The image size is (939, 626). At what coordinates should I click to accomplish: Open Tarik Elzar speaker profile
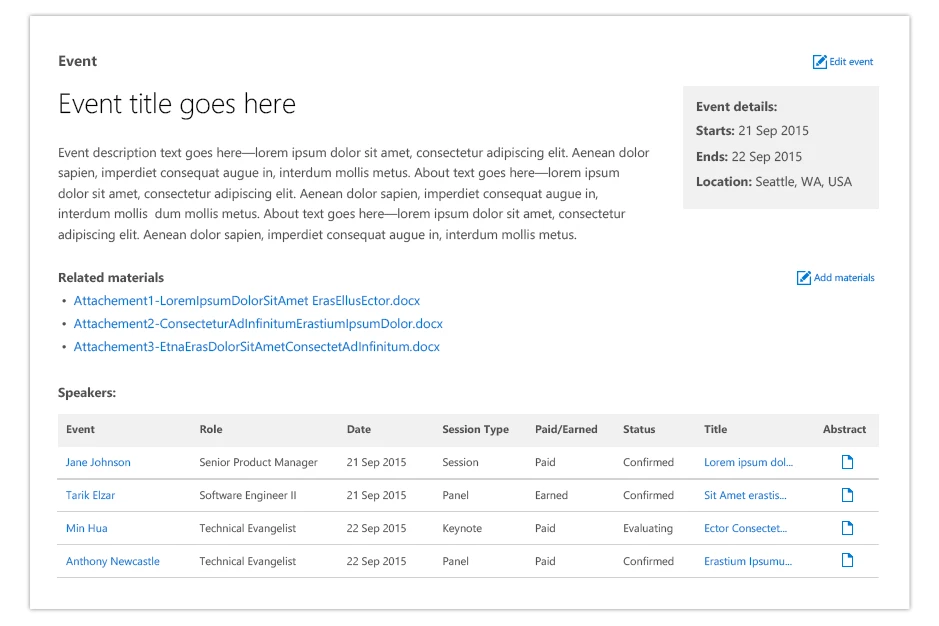[91, 496]
